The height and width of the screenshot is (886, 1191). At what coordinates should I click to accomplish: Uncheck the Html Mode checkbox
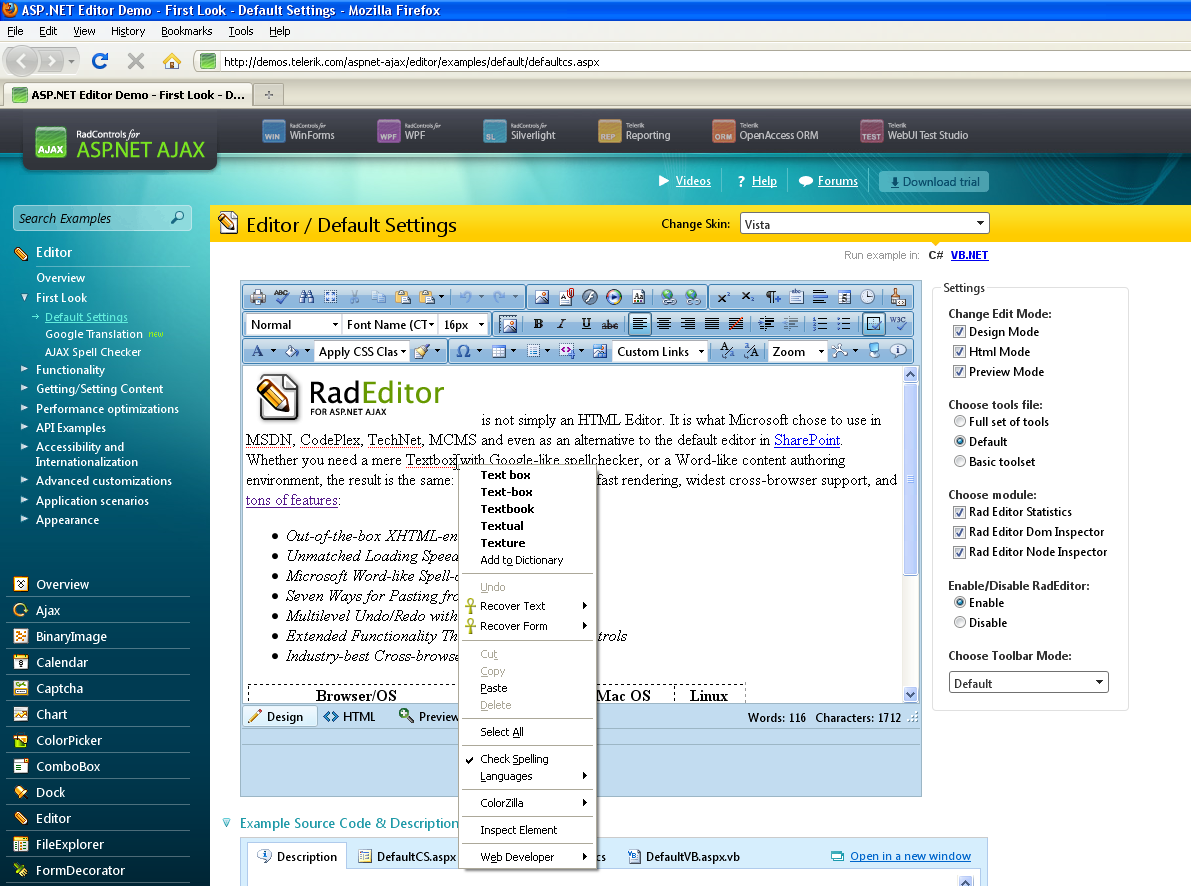tap(959, 352)
